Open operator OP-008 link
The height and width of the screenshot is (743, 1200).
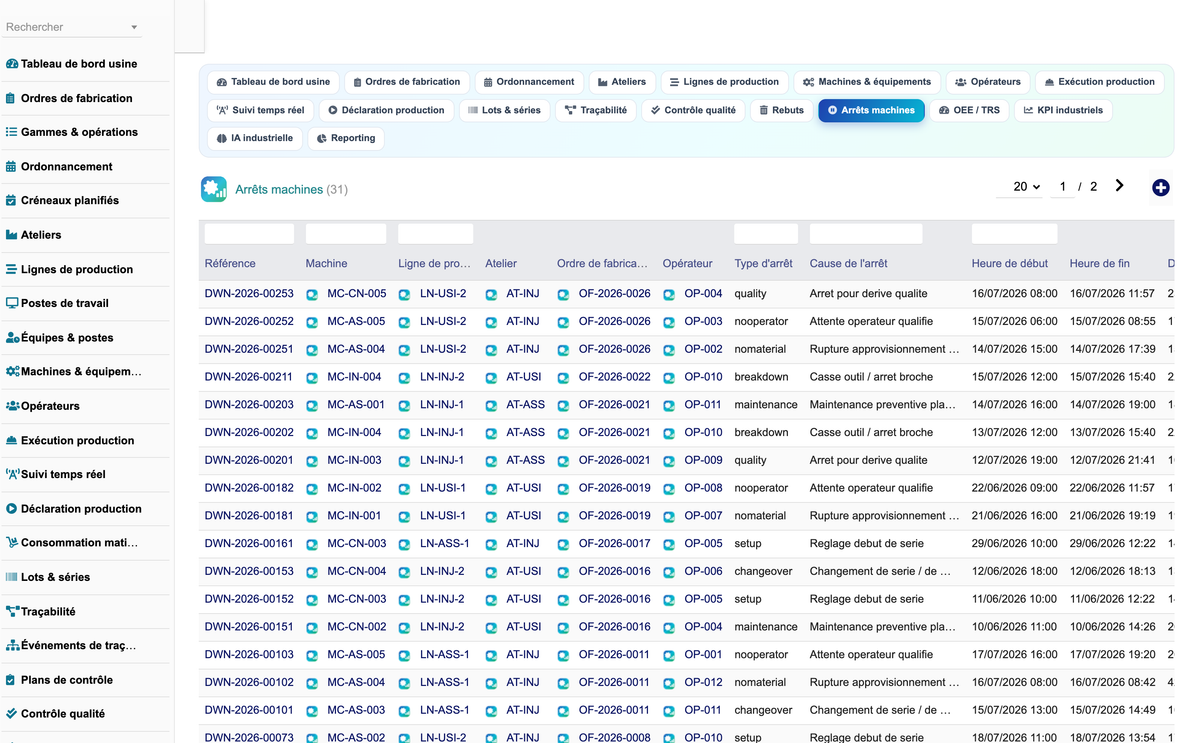point(703,488)
